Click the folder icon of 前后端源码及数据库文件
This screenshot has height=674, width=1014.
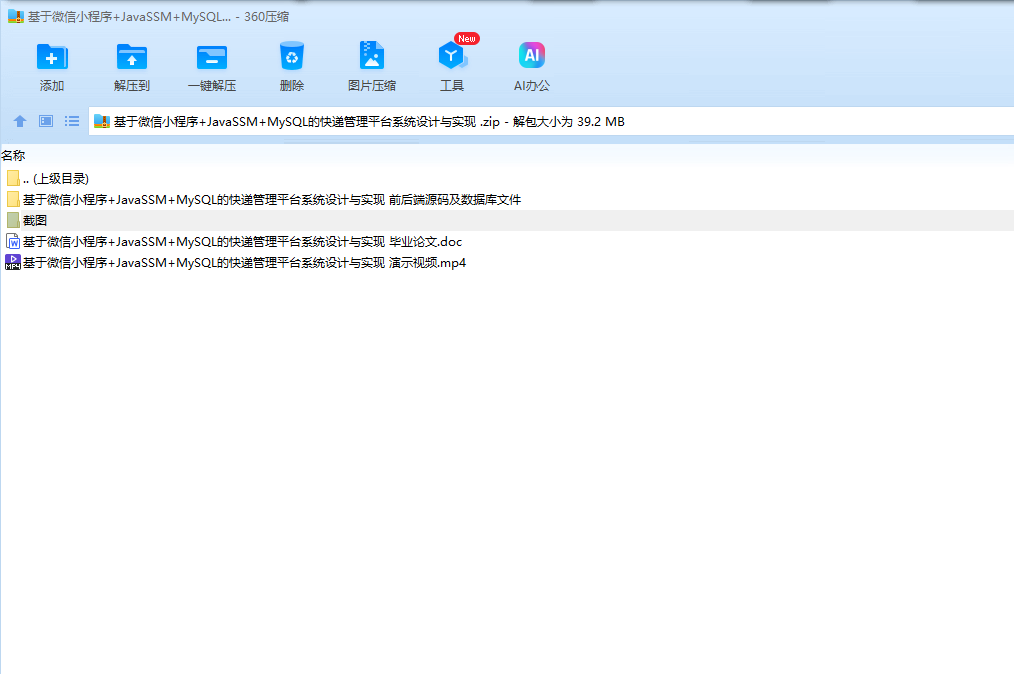click(x=13, y=200)
